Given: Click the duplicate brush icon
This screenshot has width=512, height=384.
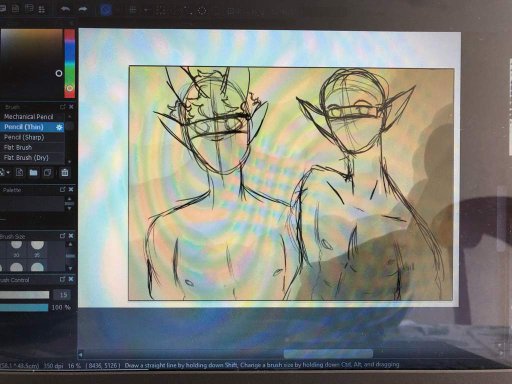Looking at the screenshot, I should coord(48,172).
